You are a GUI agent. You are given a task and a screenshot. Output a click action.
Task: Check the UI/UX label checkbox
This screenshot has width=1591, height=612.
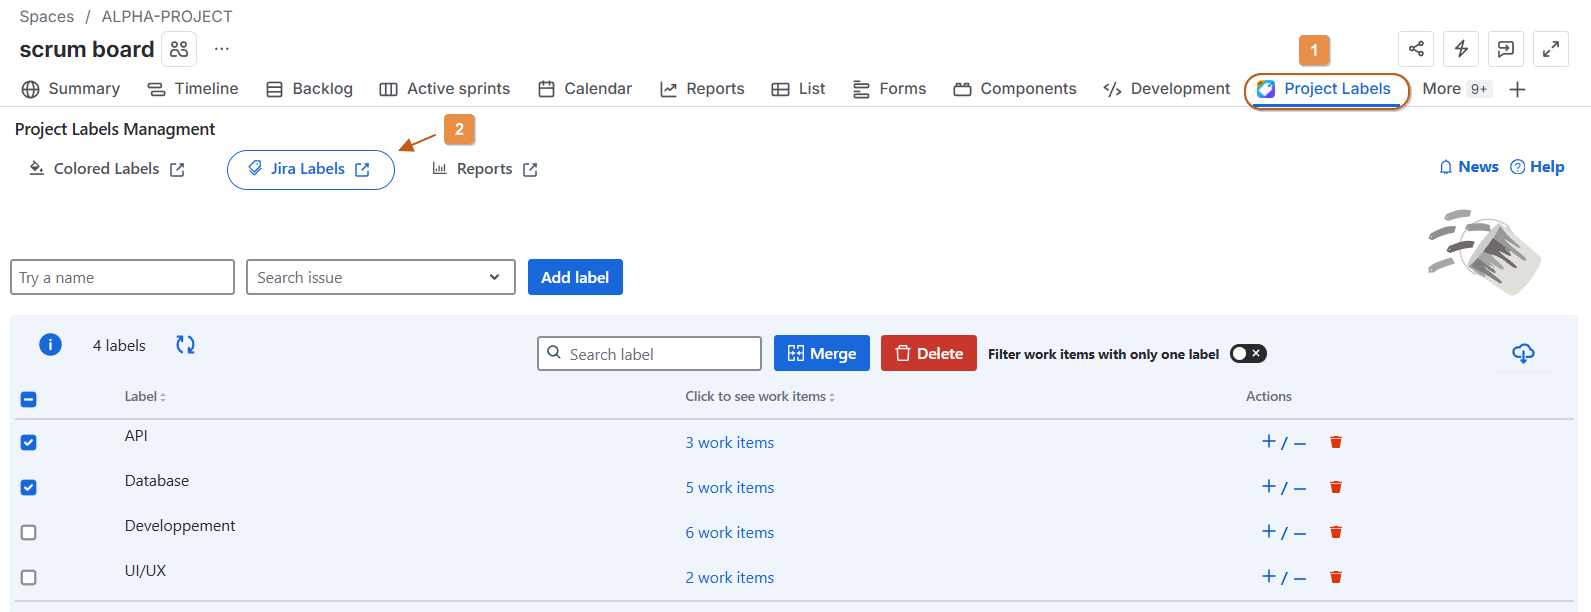point(29,577)
